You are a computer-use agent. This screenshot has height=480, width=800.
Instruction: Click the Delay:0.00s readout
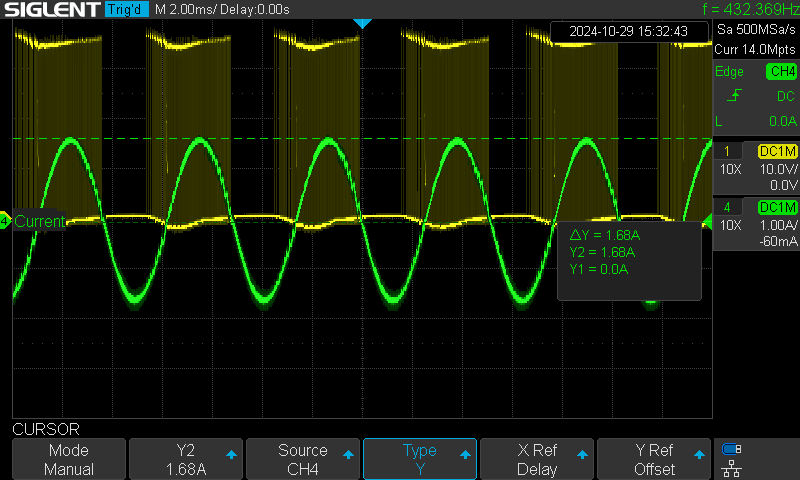255,10
